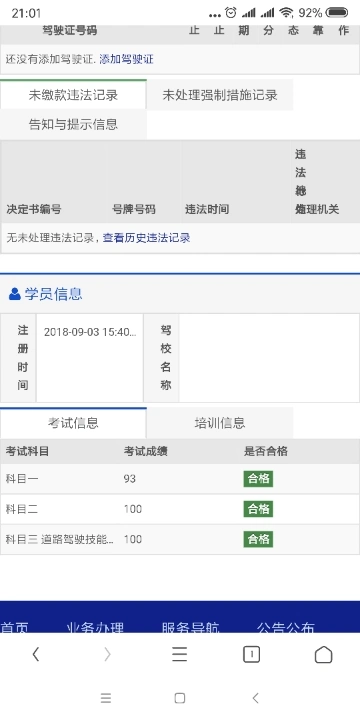The width and height of the screenshot is (360, 720).
Task: Tap Android recent apps button
Action: click(x=106, y=698)
